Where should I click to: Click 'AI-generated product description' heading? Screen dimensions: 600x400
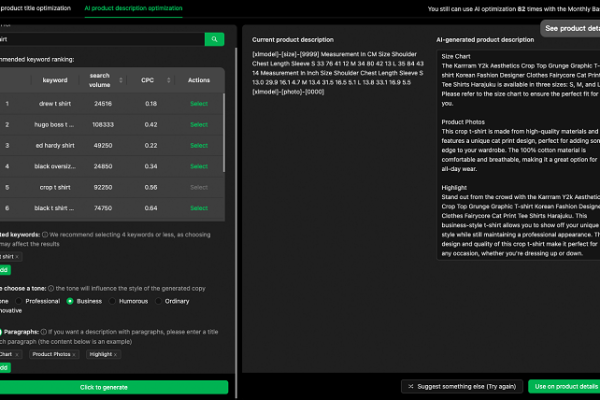(485, 39)
